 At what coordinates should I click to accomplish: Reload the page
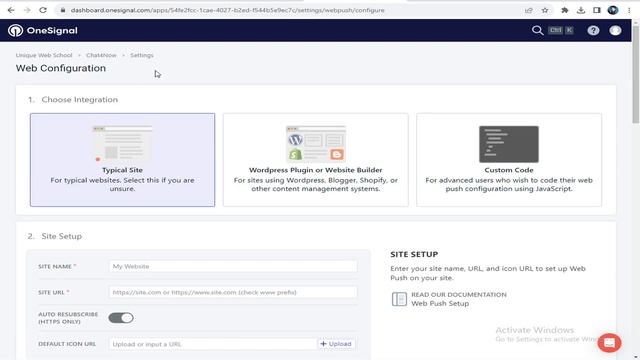[x=43, y=10]
